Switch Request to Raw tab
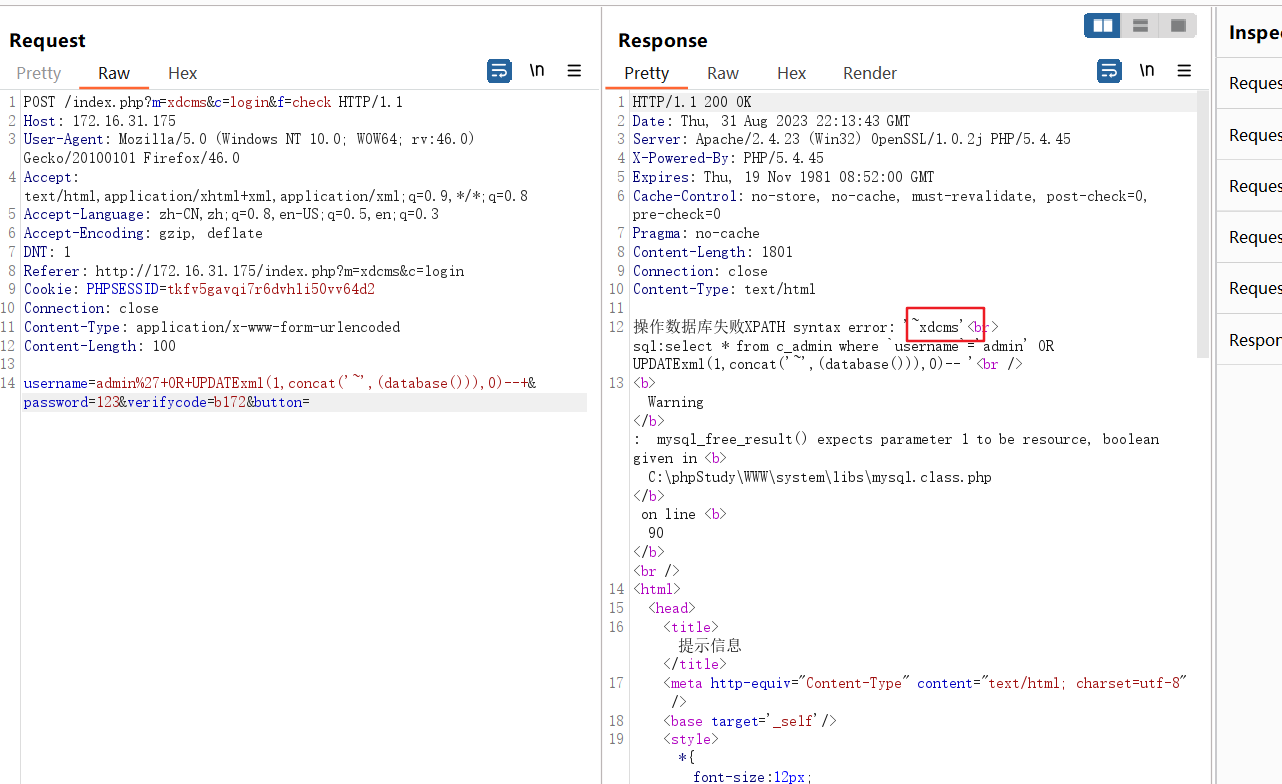The width and height of the screenshot is (1282, 784). tap(114, 73)
